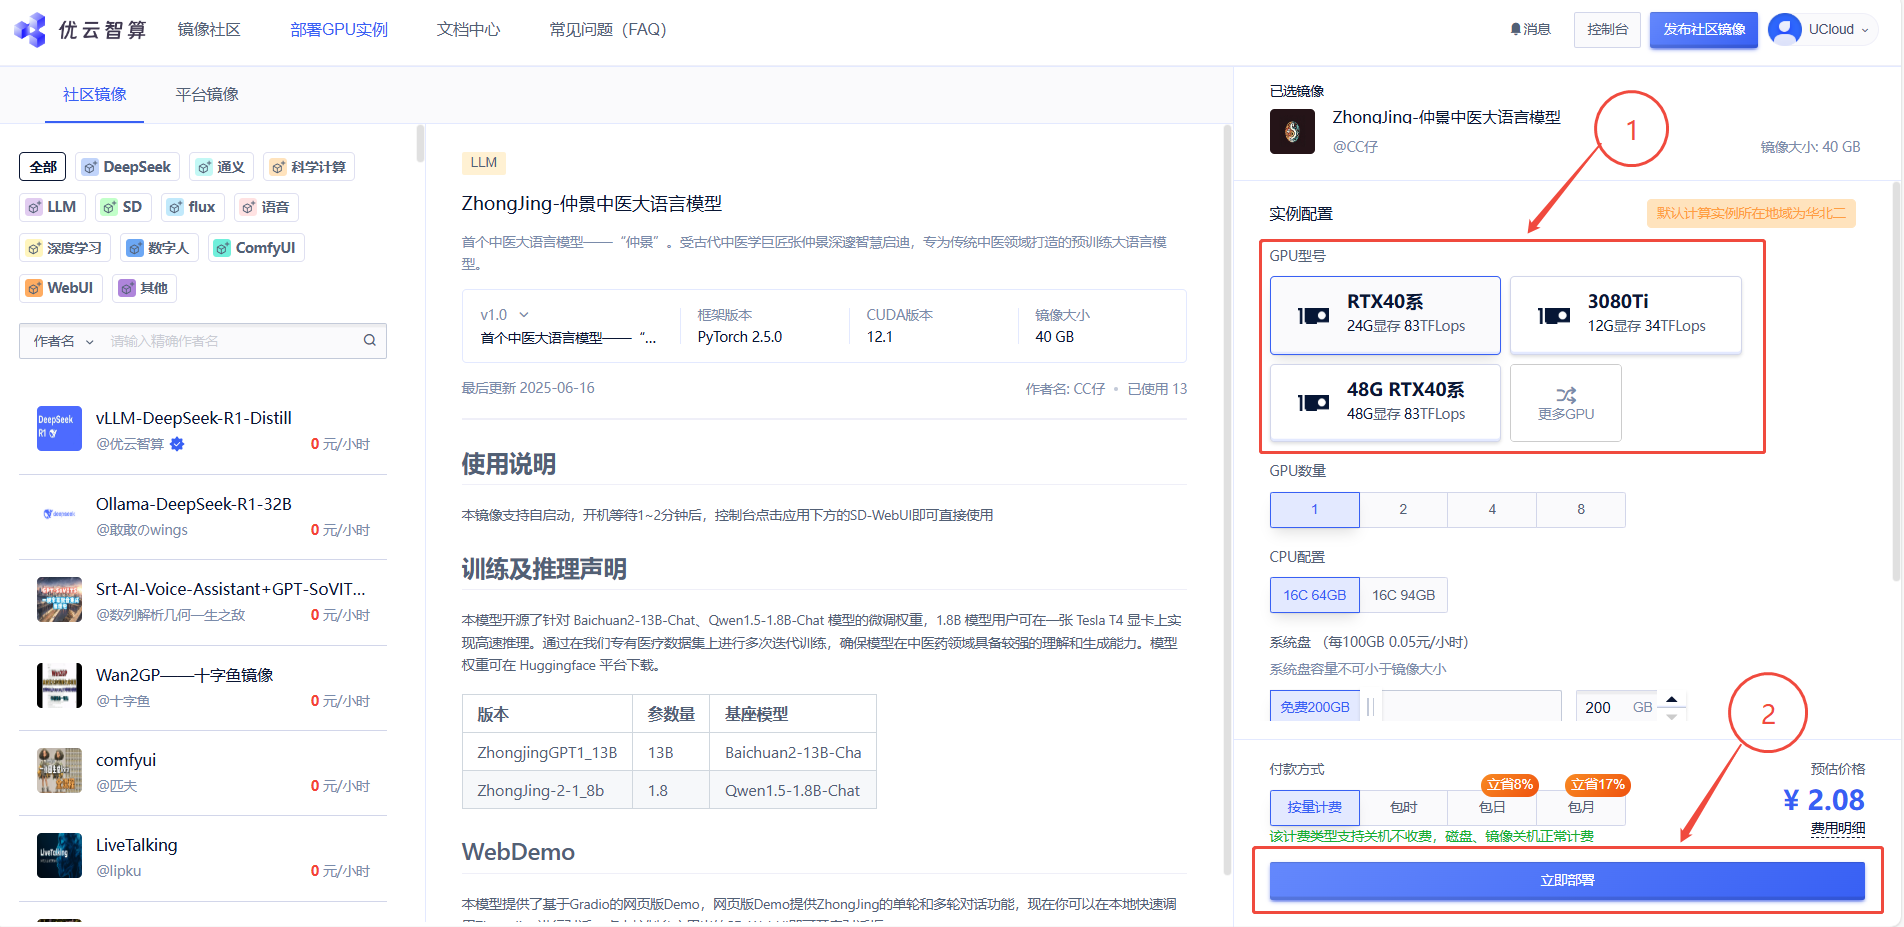
Task: Filter images by 深度学习 tag
Action: point(65,248)
